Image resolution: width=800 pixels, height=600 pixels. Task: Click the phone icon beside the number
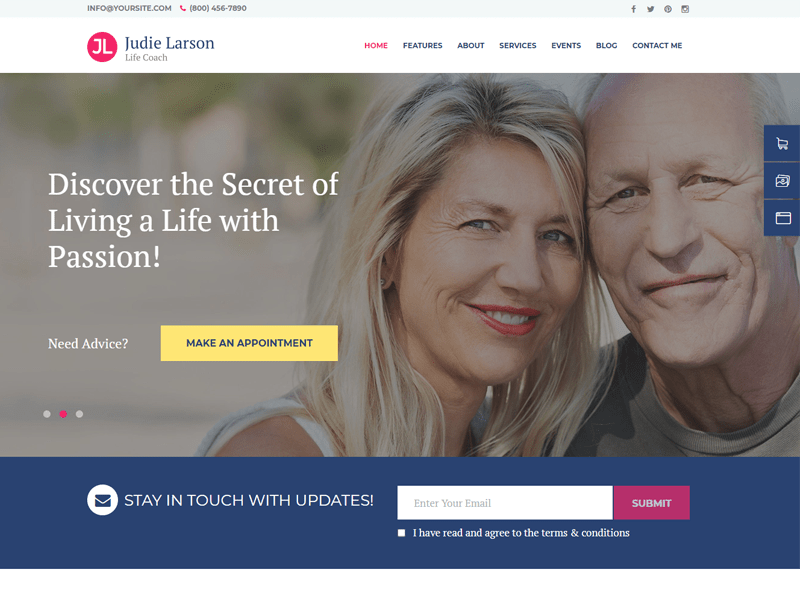(x=183, y=8)
